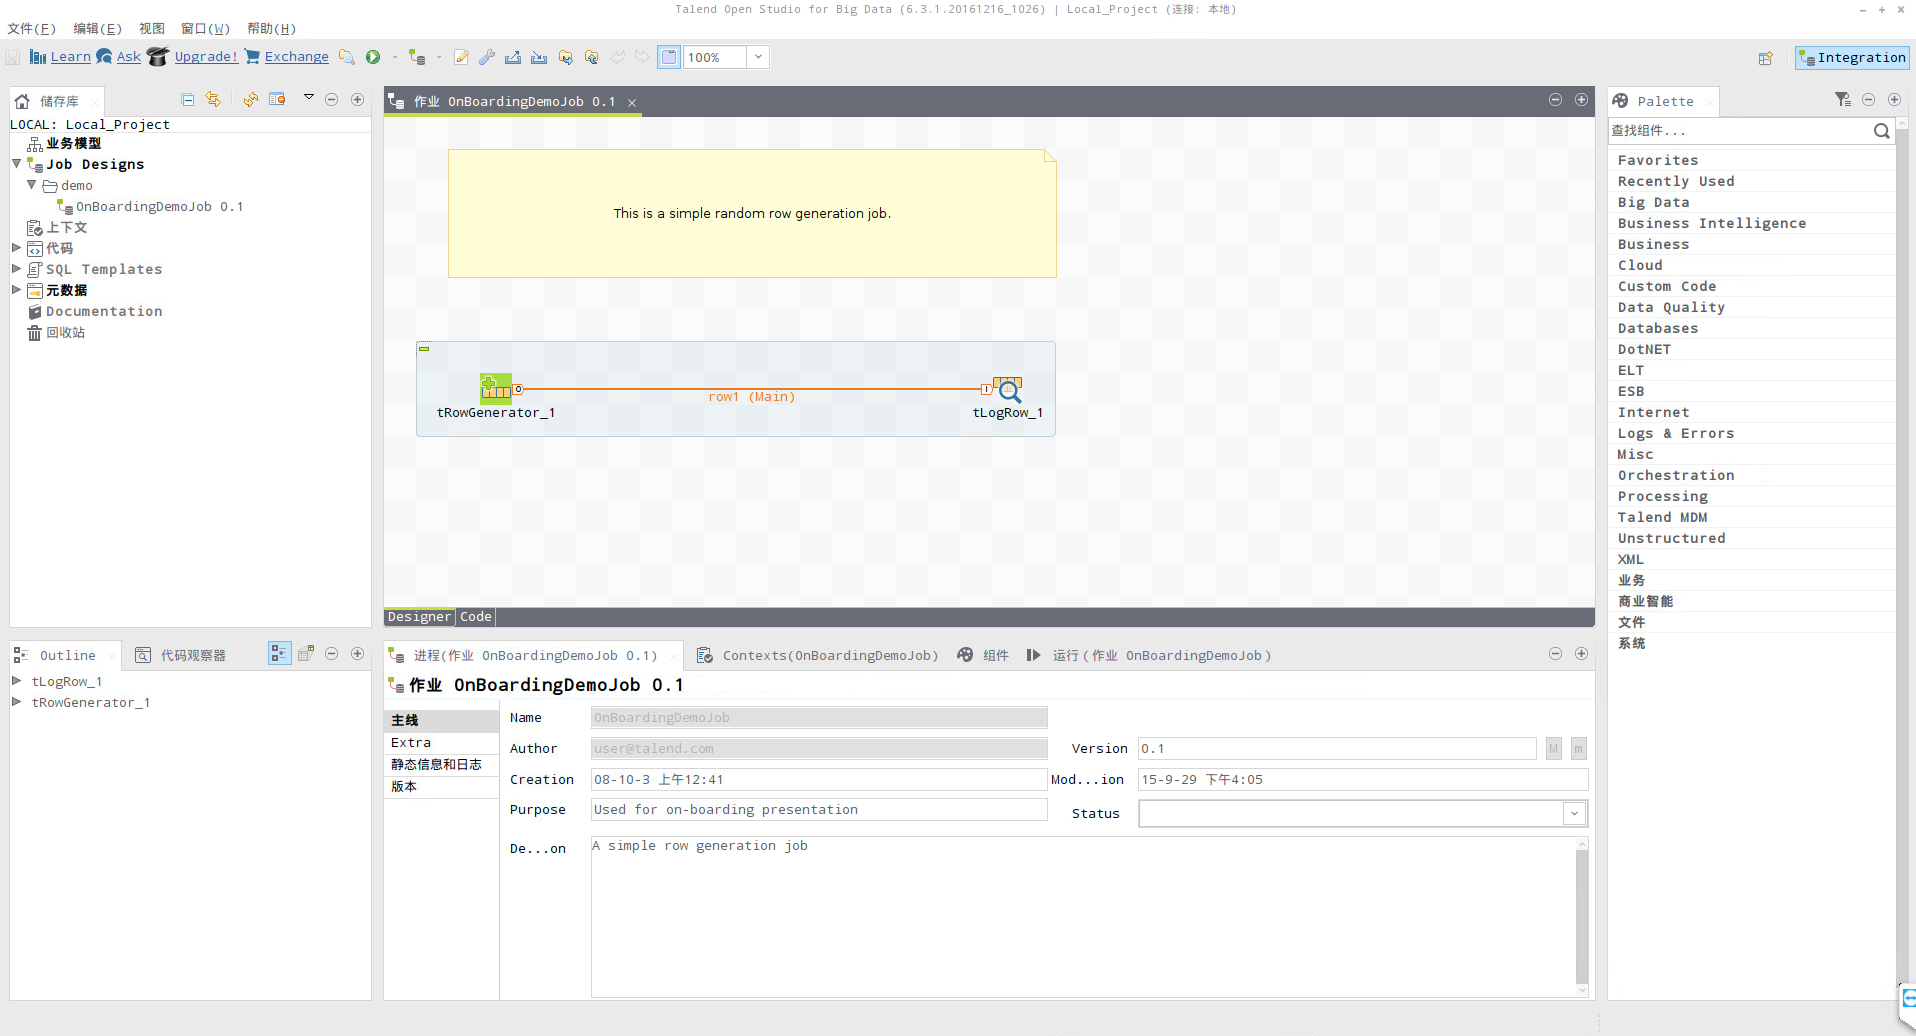Click the repository filter icon

coord(277,99)
